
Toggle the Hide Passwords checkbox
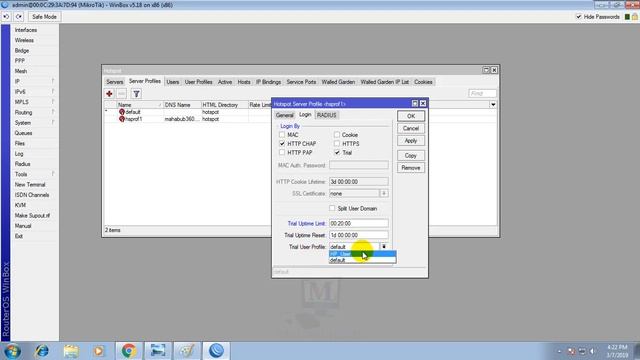578,17
